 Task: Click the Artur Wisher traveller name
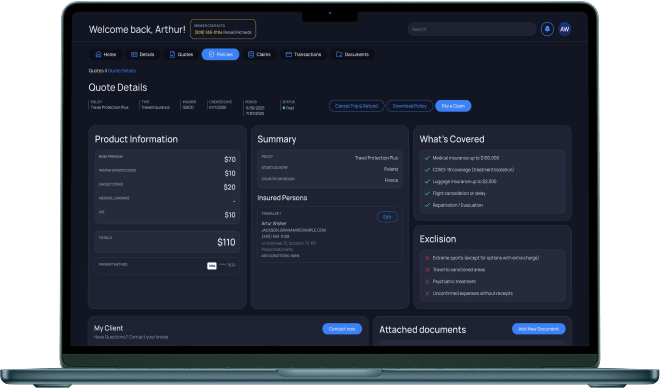point(274,223)
